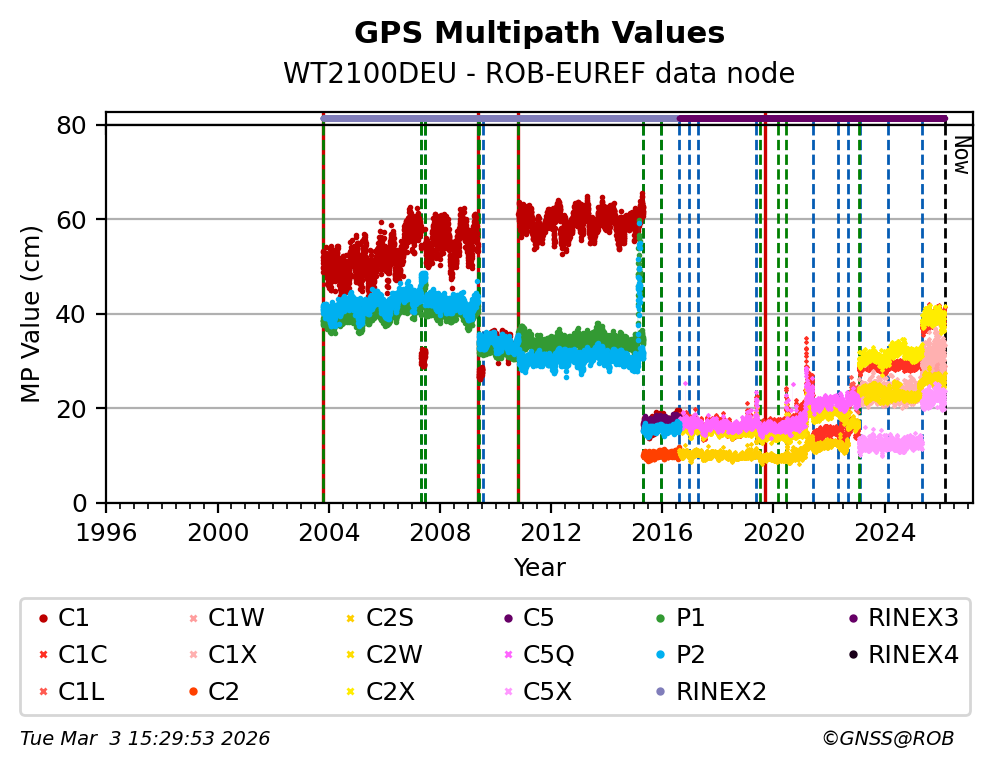Click the orange C2 legend marker
This screenshot has width=993, height=769.
click(192, 691)
